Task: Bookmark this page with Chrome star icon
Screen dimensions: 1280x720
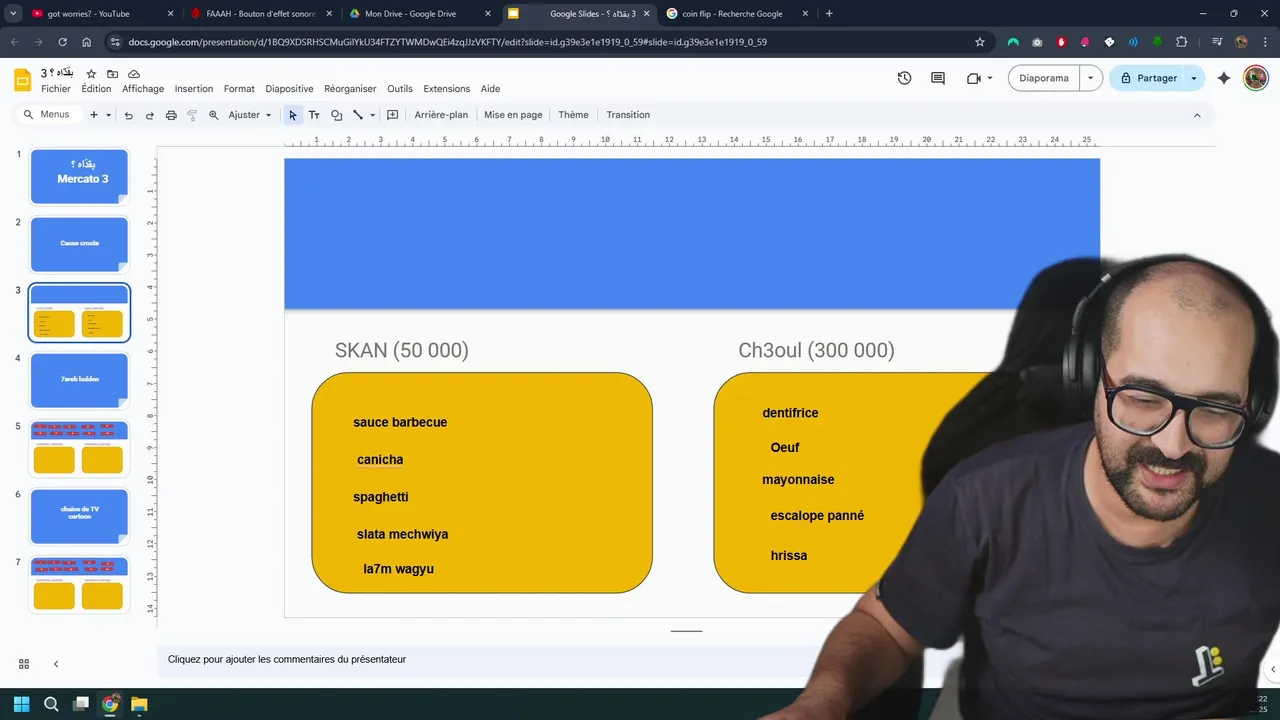Action: pos(980,42)
